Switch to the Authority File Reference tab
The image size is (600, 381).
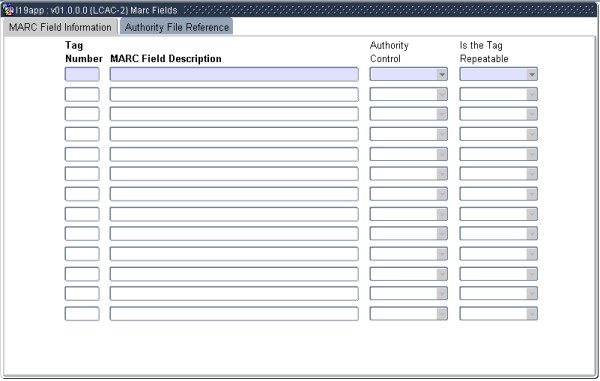tap(176, 27)
